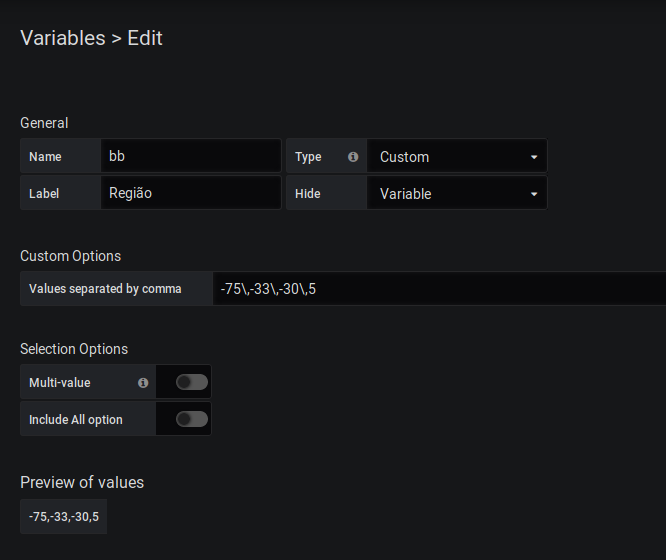Click the Label field containing Região

[190, 194]
